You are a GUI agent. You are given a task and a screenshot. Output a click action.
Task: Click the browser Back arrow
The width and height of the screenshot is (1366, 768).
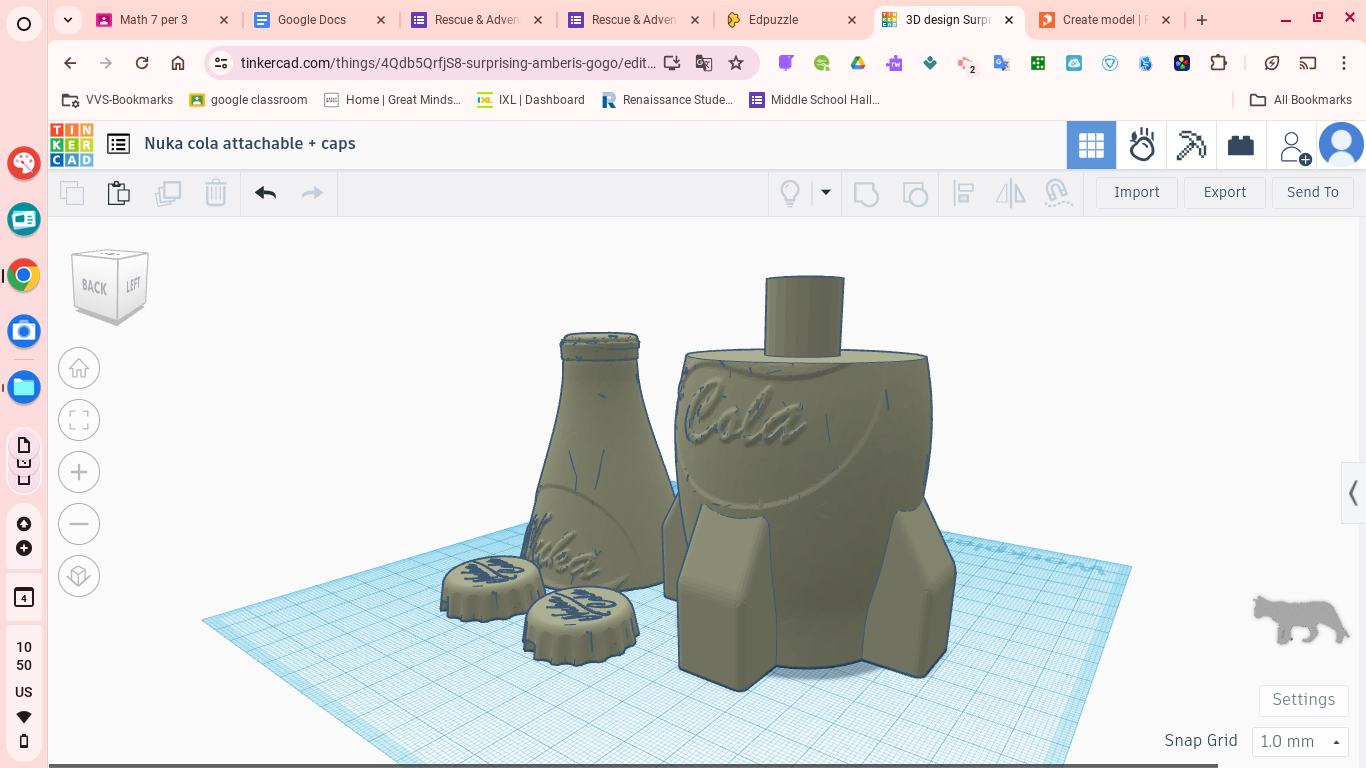click(70, 63)
